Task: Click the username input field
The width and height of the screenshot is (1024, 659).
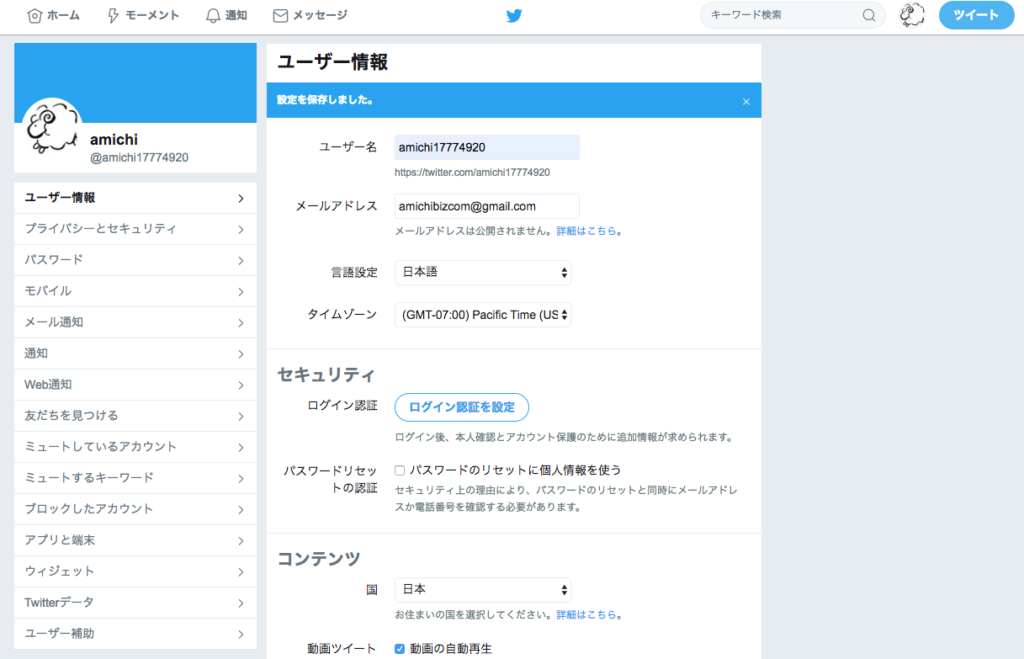Action: pyautogui.click(x=487, y=147)
